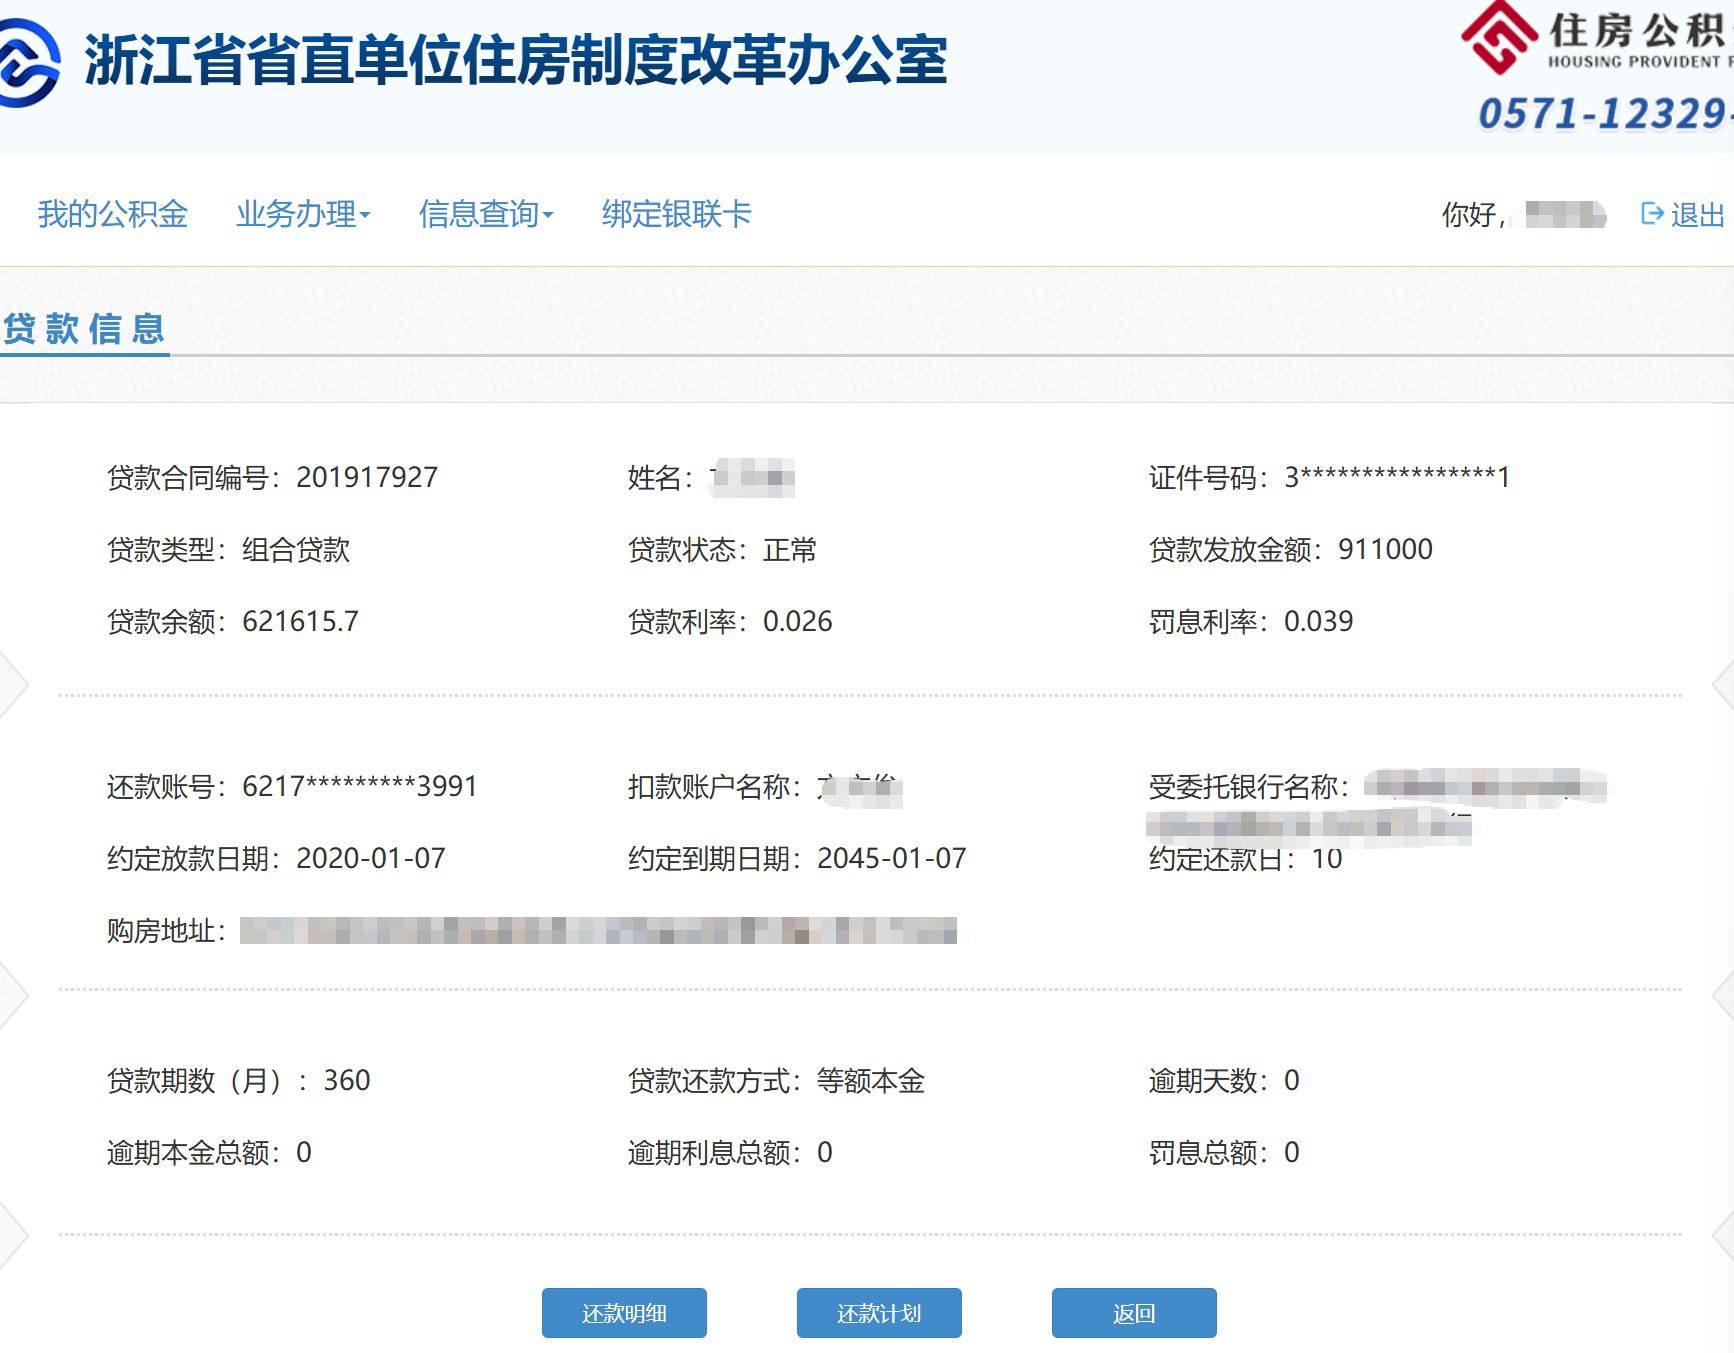Image resolution: width=1734 pixels, height=1353 pixels.
Task: Click the 逾期天数 value 0
Action: click(x=1292, y=1080)
